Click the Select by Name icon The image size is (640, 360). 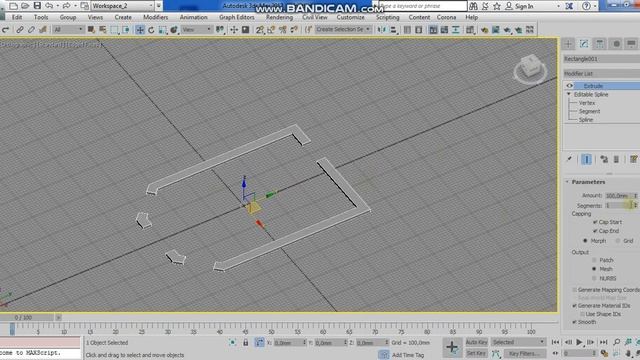click(102, 30)
